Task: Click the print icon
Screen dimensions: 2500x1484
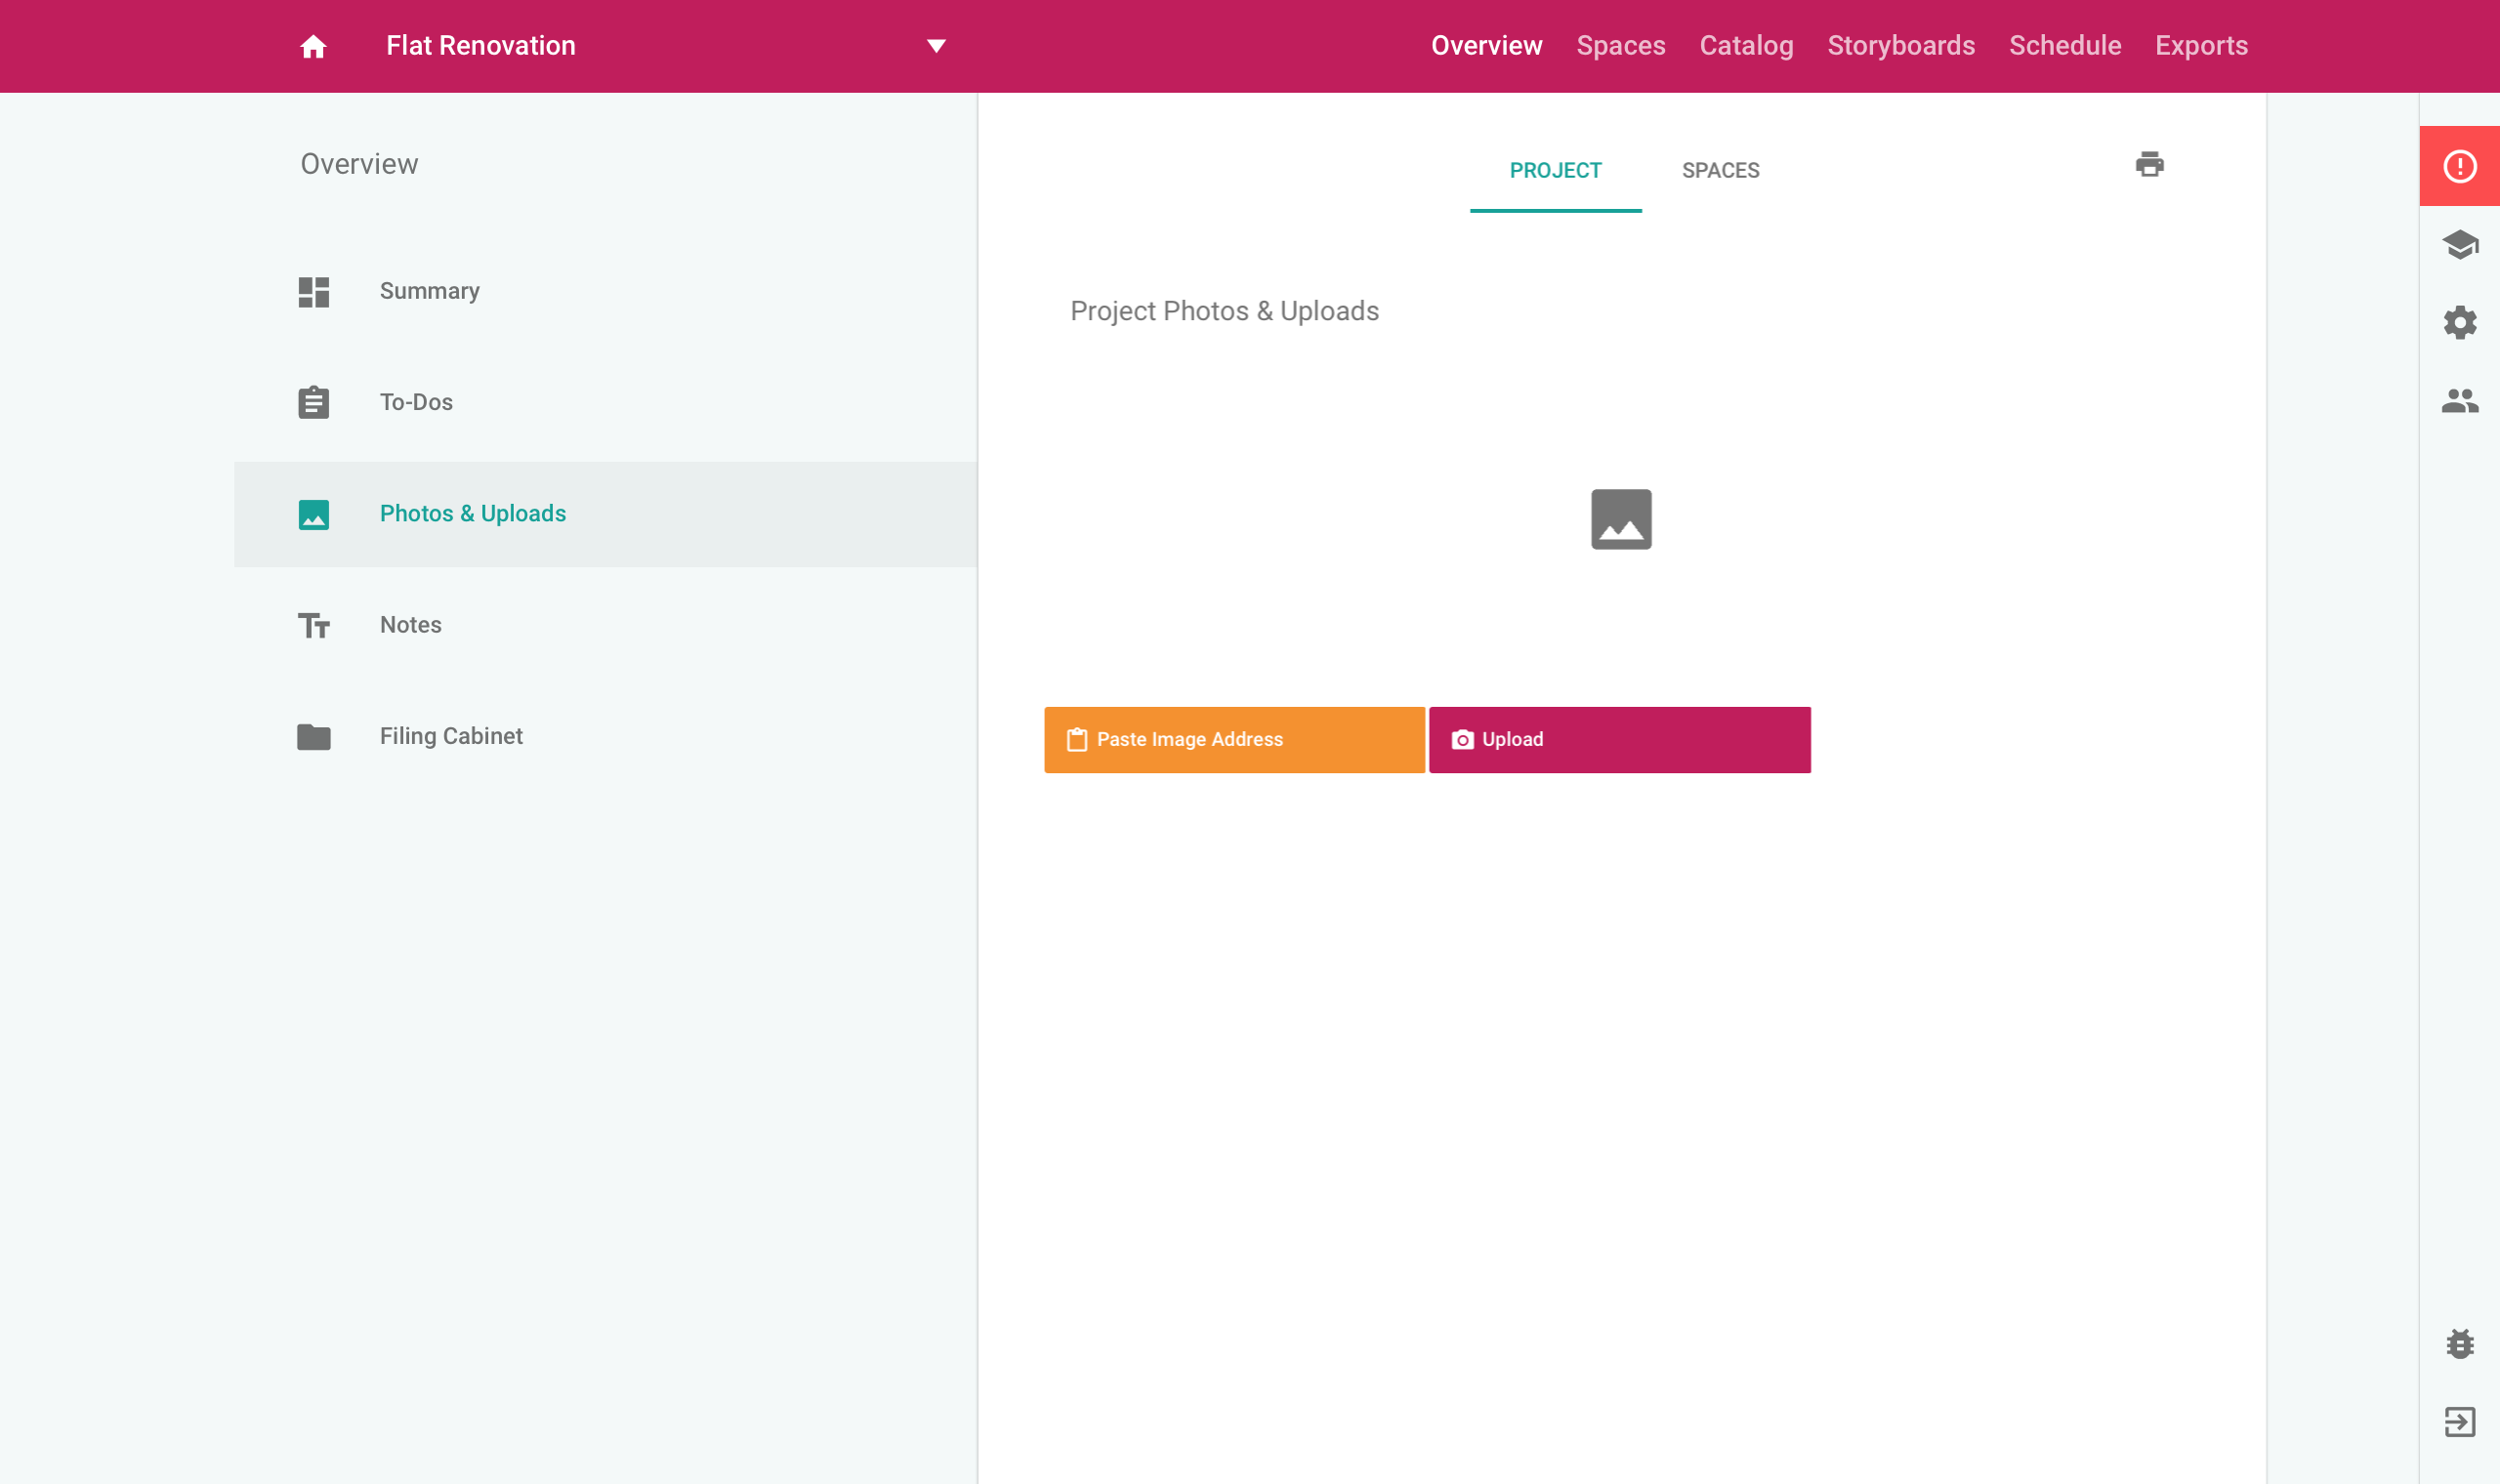Action: (x=2149, y=164)
